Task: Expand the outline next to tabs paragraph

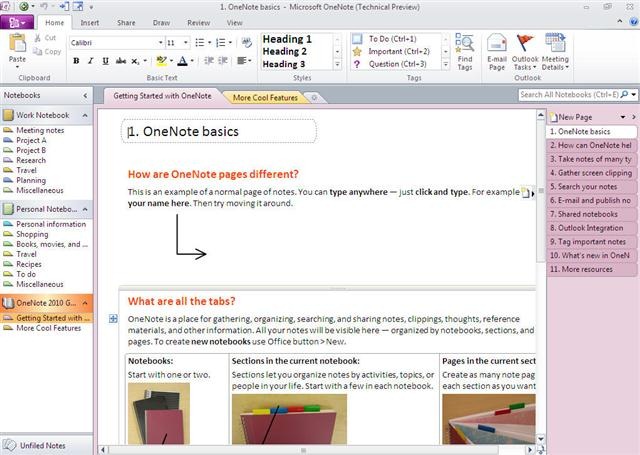Action: tap(113, 319)
